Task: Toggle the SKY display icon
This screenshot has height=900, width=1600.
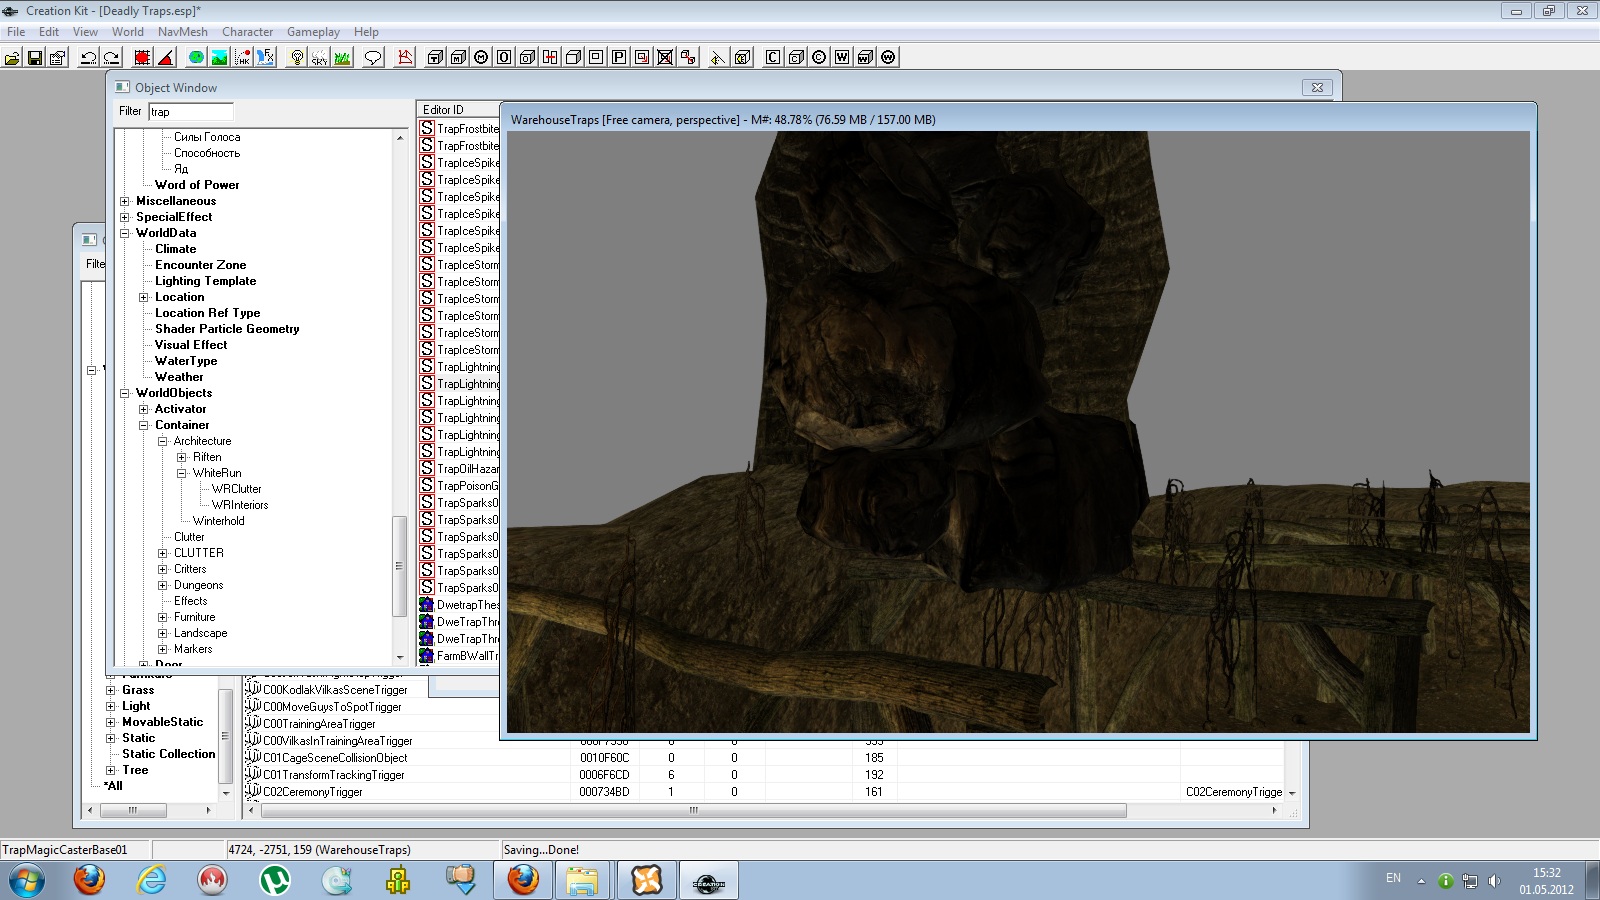Action: pyautogui.click(x=320, y=57)
